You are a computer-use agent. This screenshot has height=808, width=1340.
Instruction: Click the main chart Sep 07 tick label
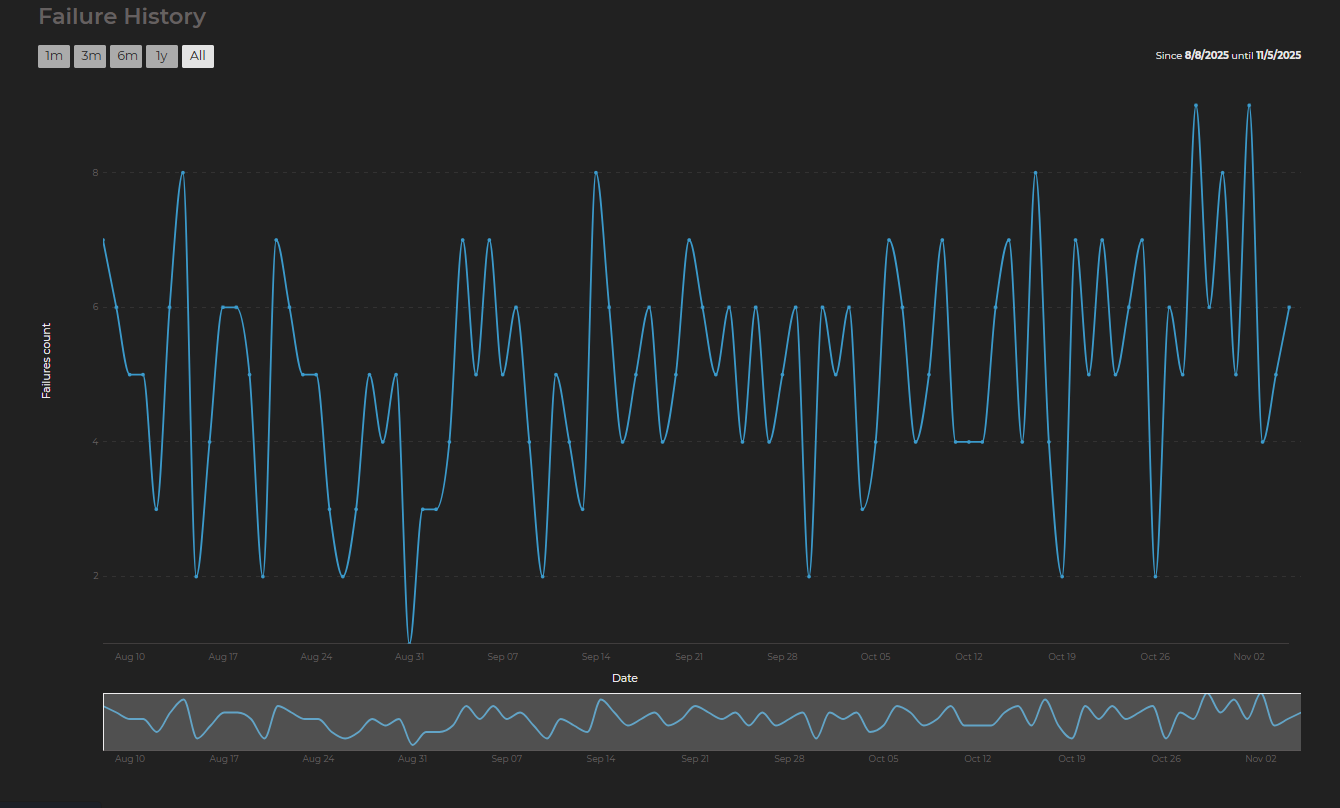[x=503, y=657]
